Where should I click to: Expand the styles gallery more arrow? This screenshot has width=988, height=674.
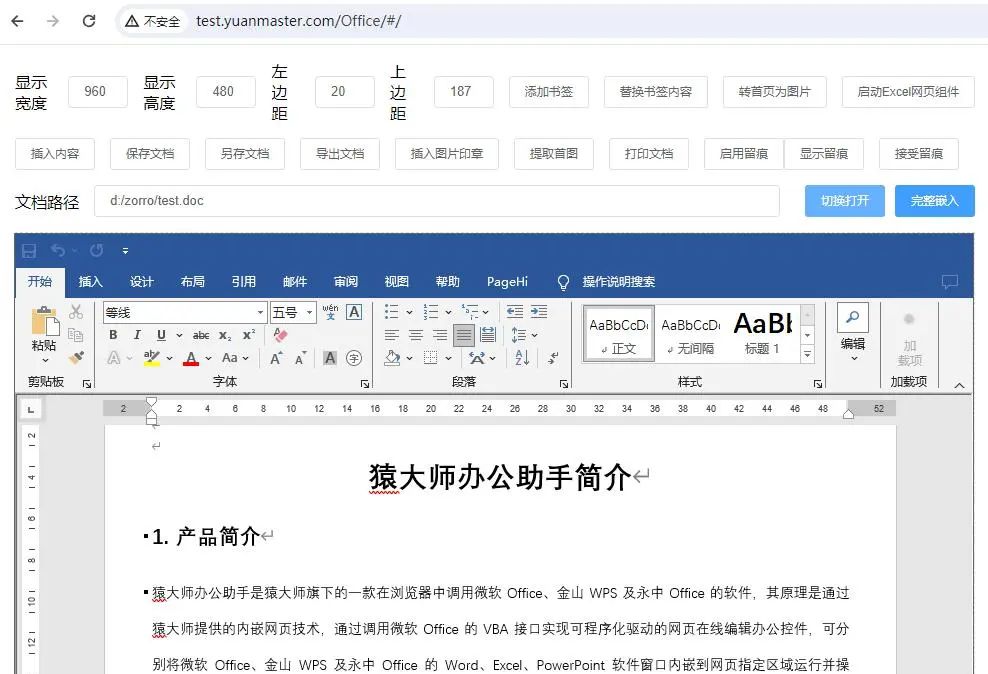coord(807,355)
